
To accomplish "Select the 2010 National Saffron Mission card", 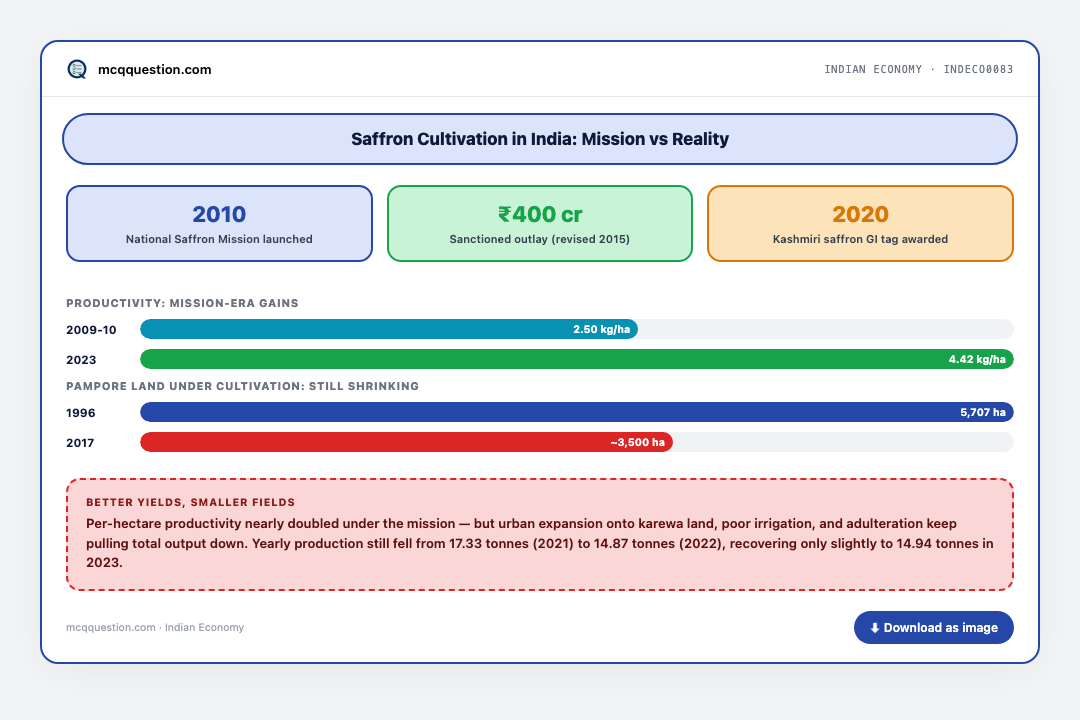I will coord(219,223).
